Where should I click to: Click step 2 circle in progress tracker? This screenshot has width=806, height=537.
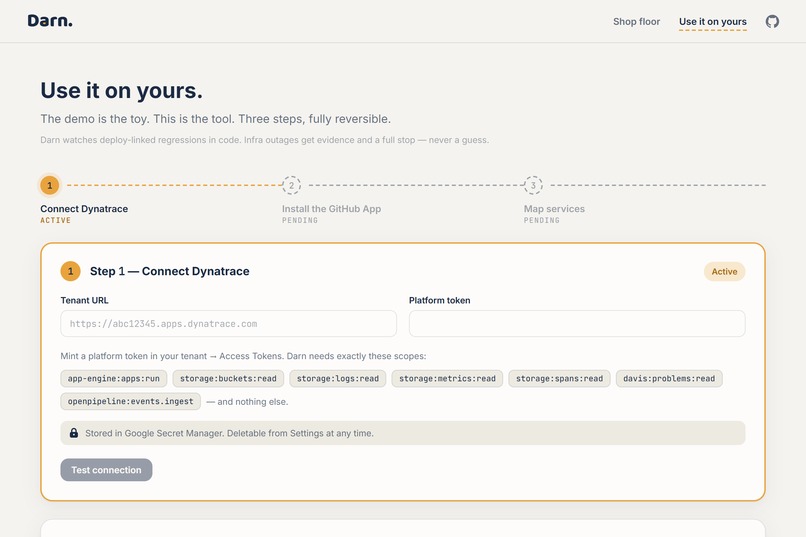pos(291,186)
